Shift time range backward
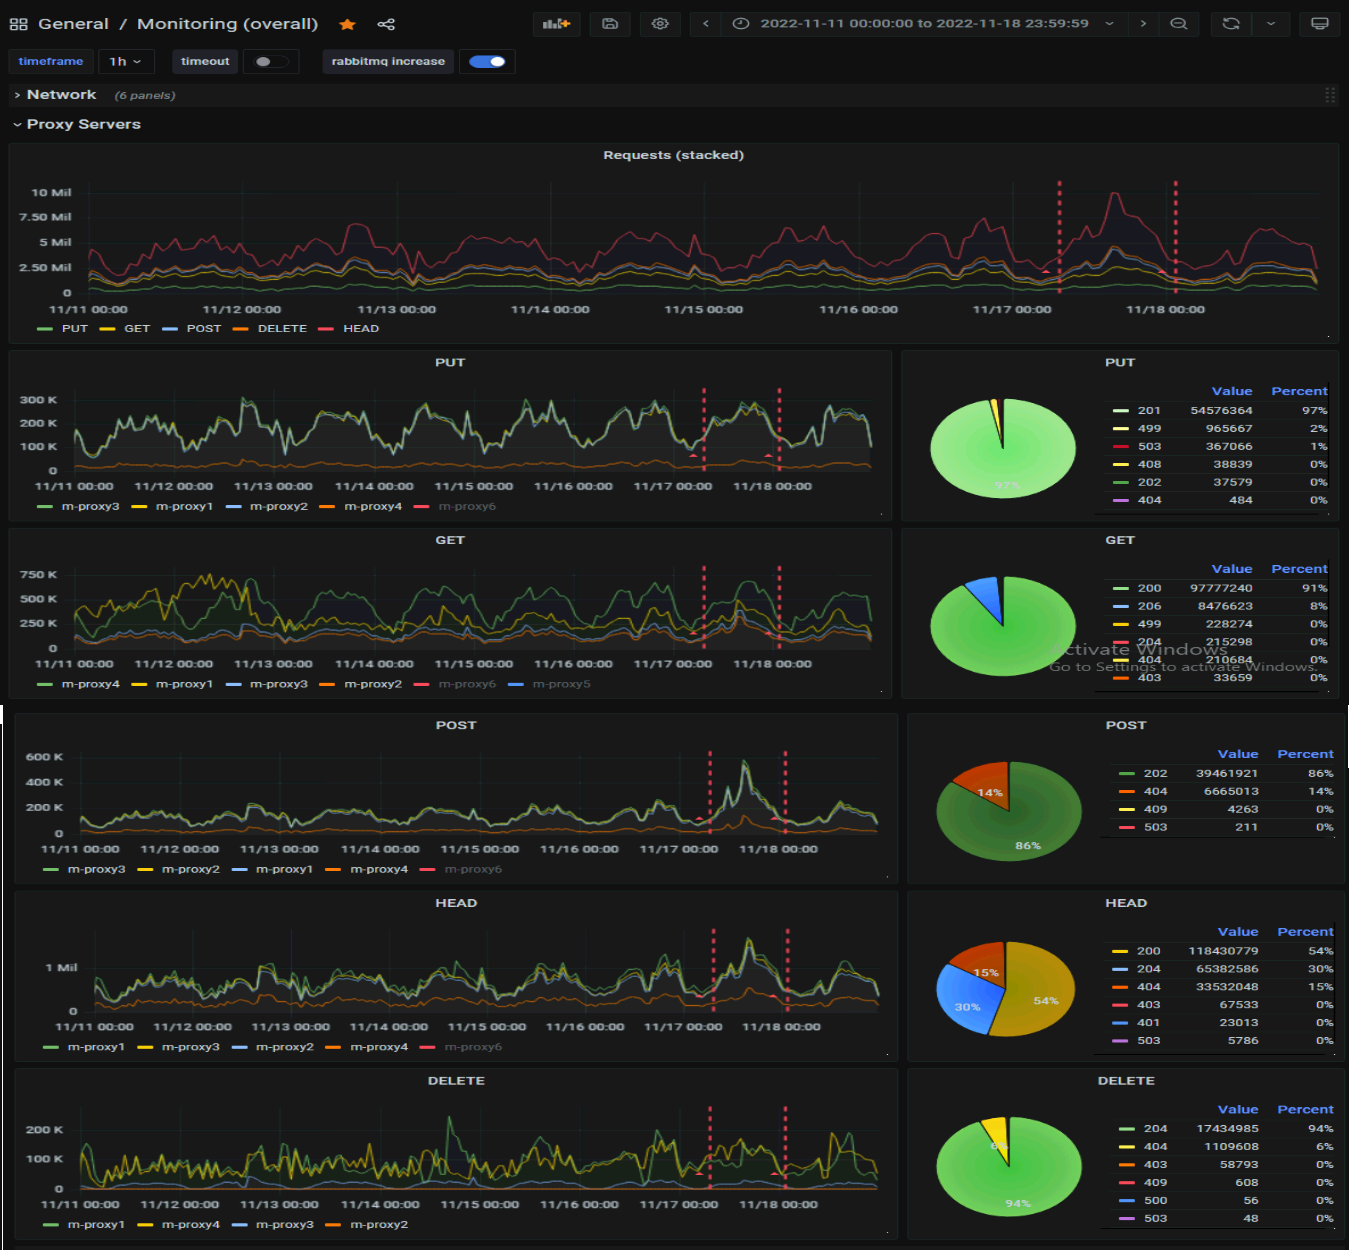1349x1250 pixels. pos(706,24)
